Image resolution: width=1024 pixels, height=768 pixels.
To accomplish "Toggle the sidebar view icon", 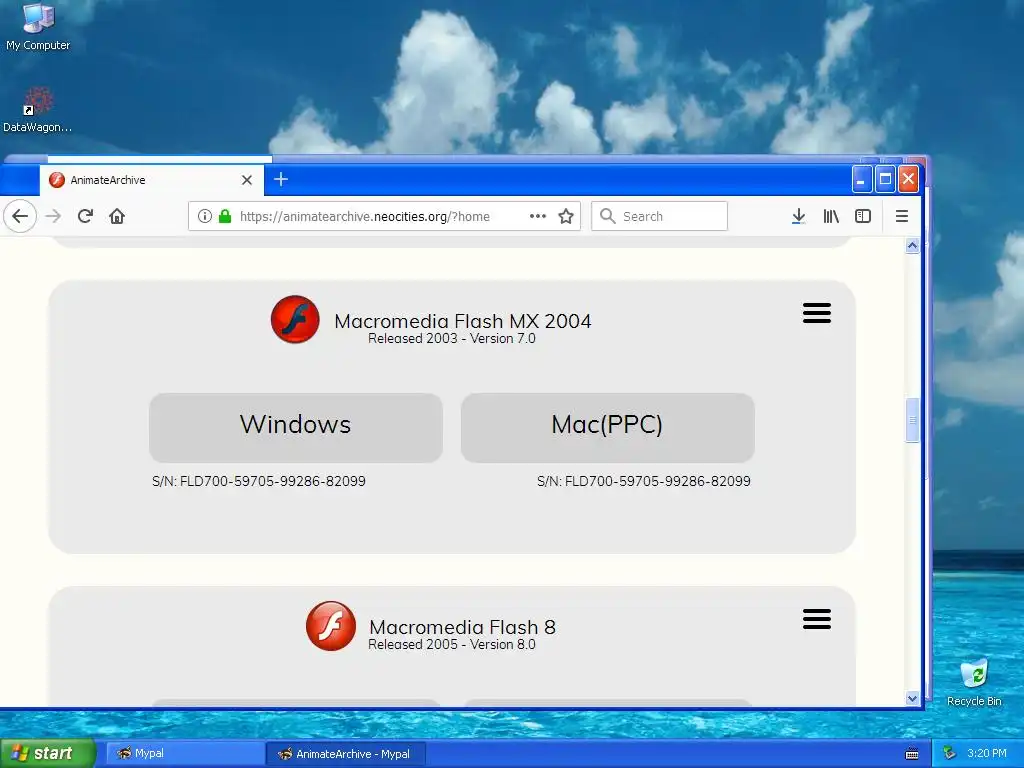I will (x=863, y=216).
